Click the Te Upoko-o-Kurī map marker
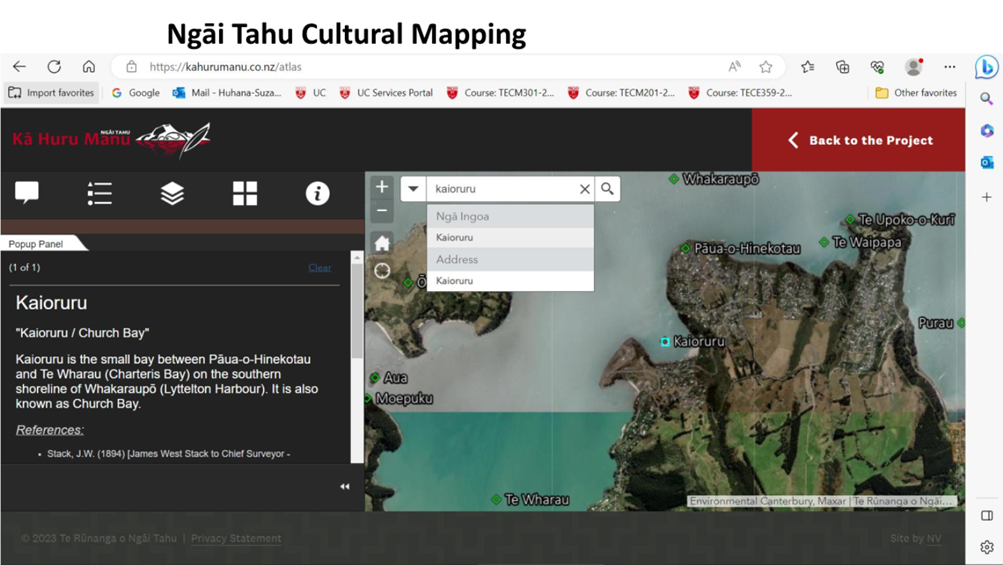The height and width of the screenshot is (565, 1003). [x=850, y=219]
